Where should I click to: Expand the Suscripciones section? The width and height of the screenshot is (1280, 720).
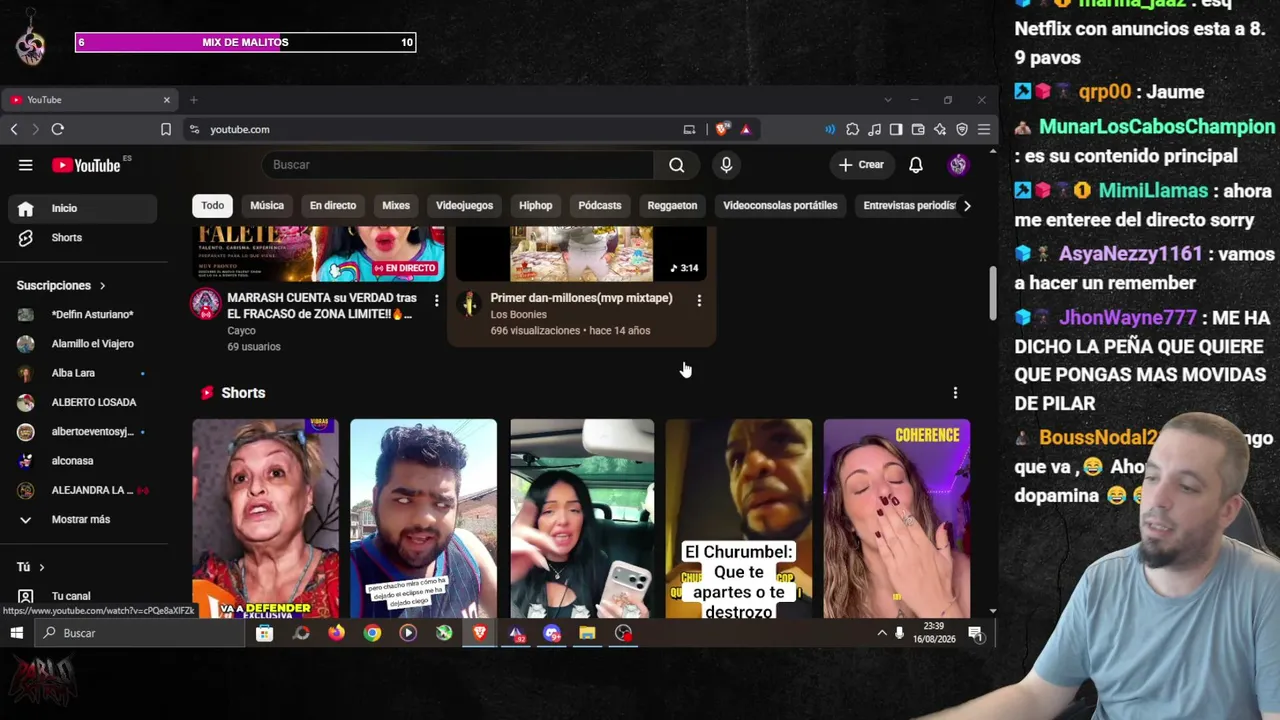61,285
